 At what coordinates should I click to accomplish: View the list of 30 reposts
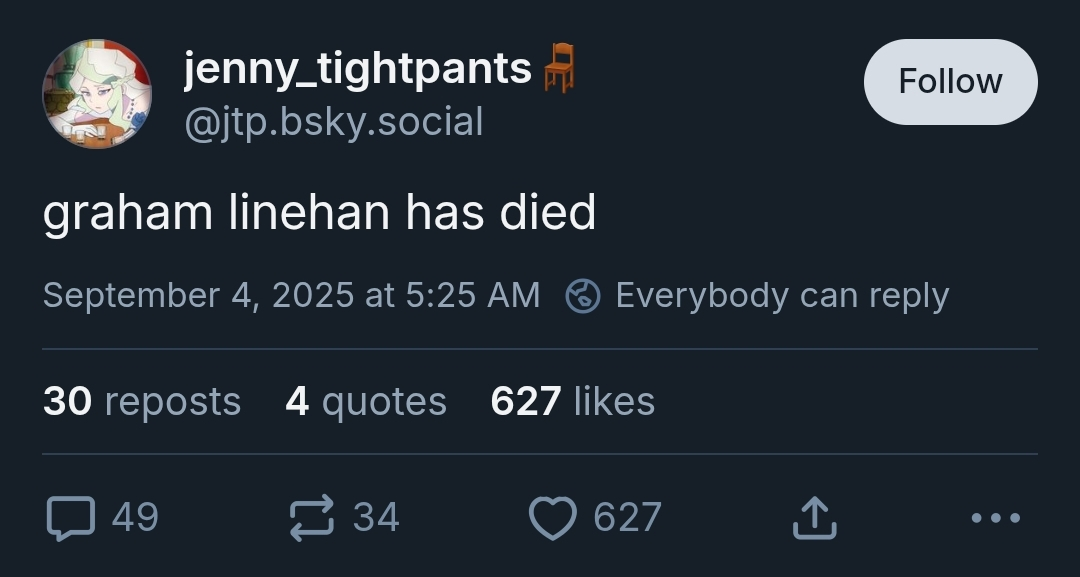click(142, 401)
